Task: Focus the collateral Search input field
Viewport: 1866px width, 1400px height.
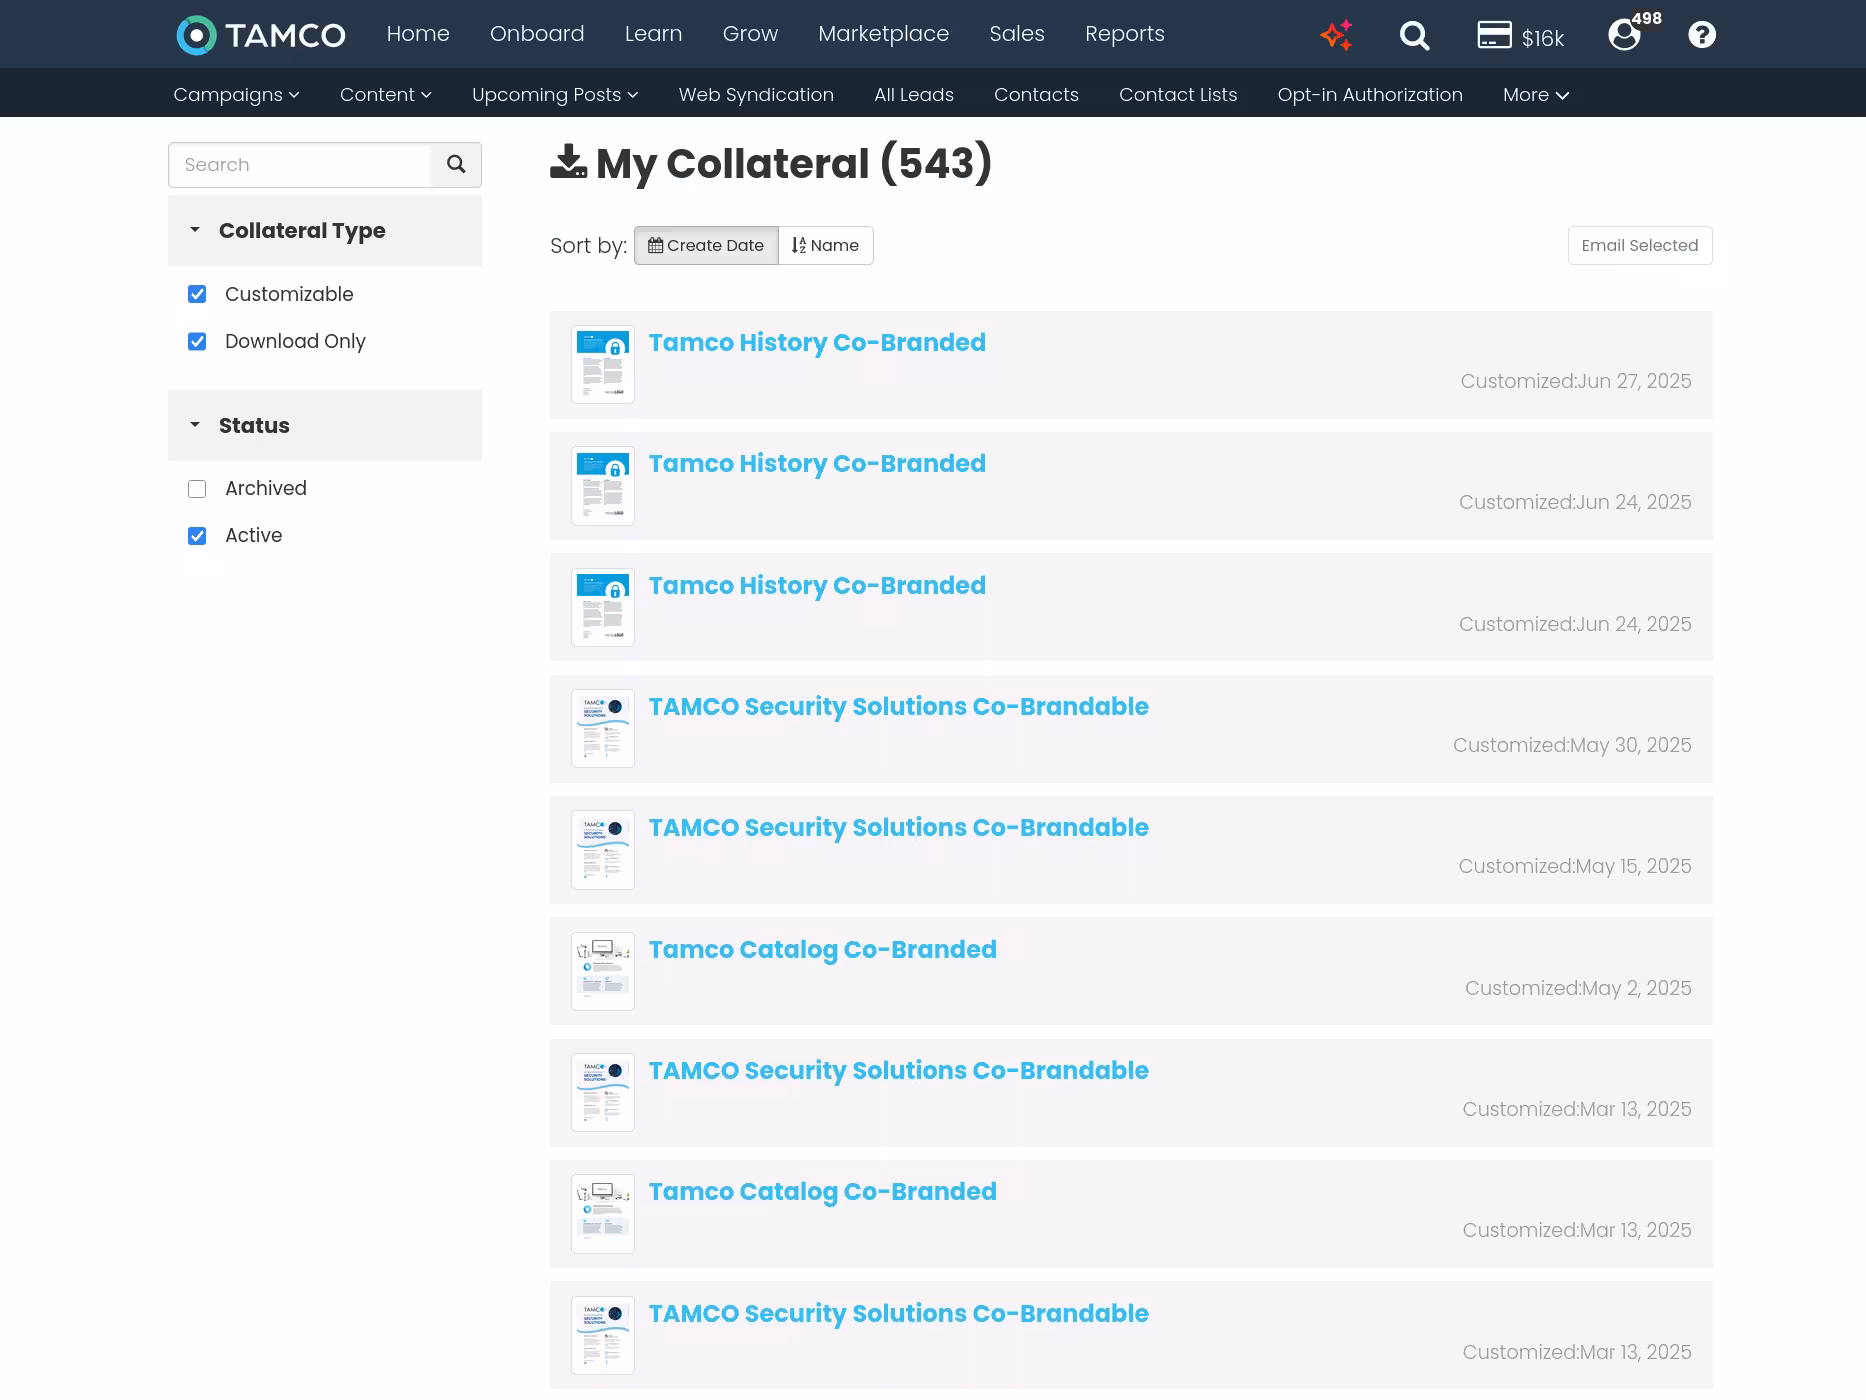Action: click(300, 165)
